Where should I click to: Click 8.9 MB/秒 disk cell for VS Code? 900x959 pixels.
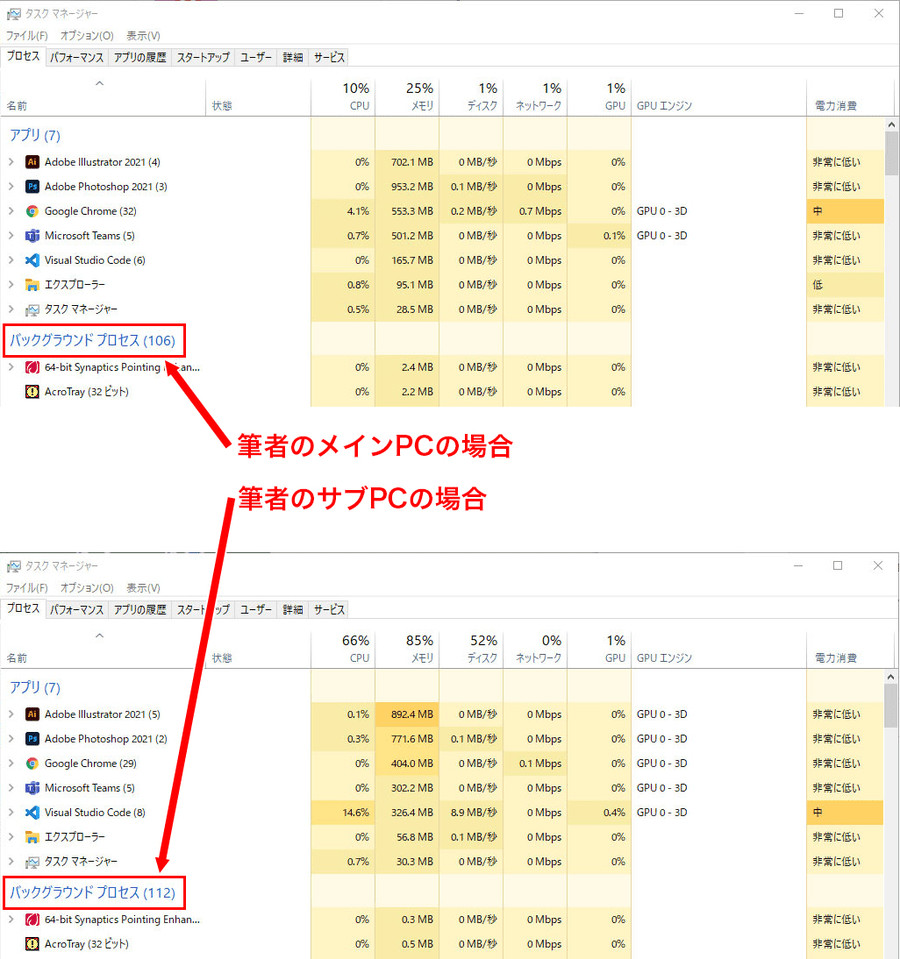click(x=471, y=812)
